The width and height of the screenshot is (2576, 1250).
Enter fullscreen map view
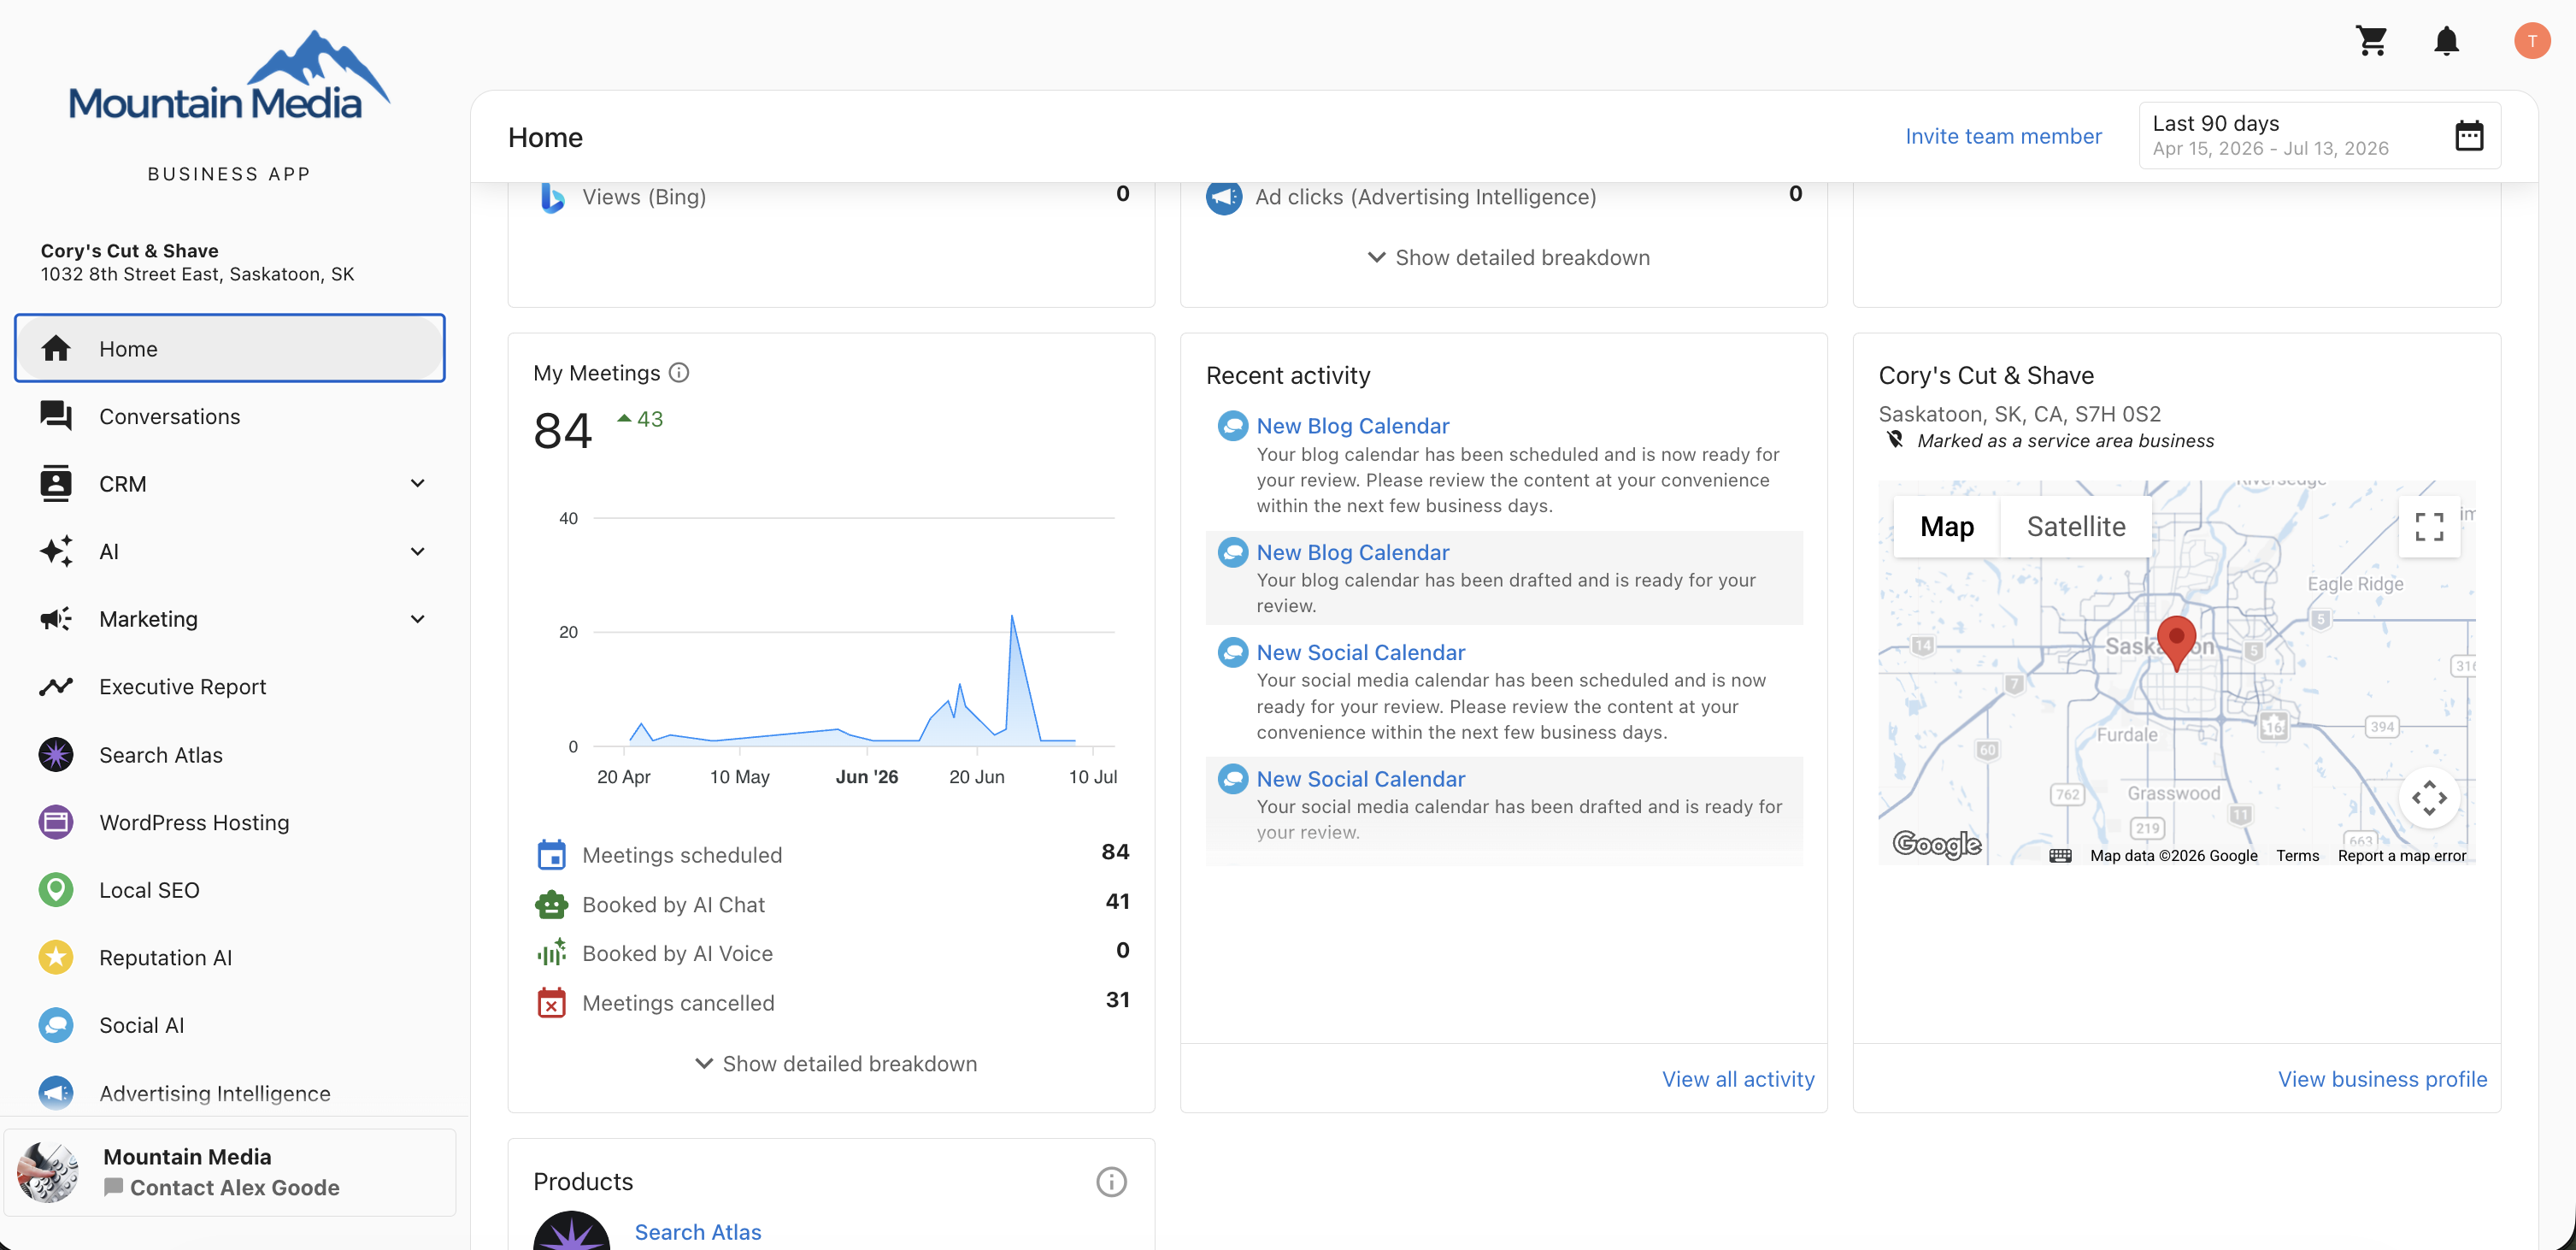click(x=2429, y=526)
